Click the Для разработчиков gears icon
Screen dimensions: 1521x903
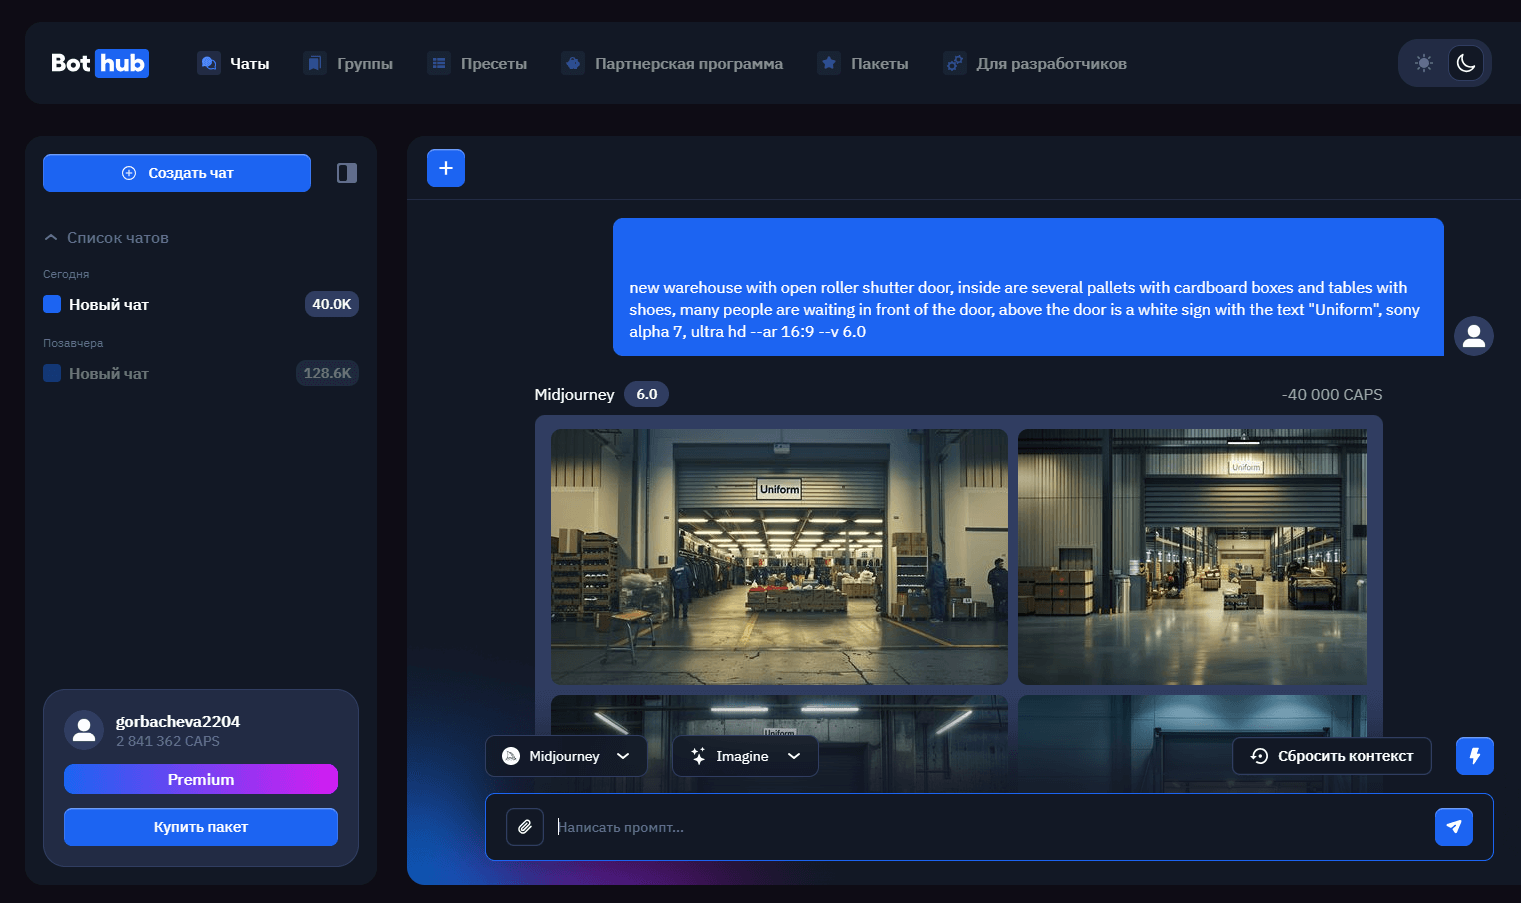954,63
